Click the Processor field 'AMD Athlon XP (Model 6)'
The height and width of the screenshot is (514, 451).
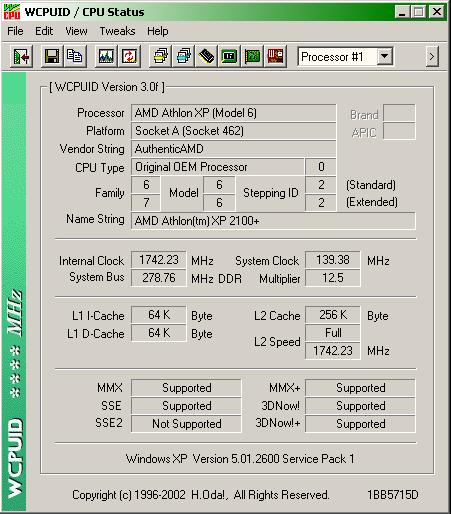click(233, 113)
